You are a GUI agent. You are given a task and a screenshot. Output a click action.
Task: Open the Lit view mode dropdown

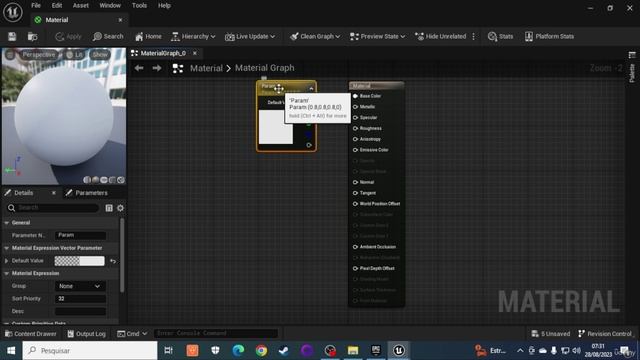[x=75, y=54]
